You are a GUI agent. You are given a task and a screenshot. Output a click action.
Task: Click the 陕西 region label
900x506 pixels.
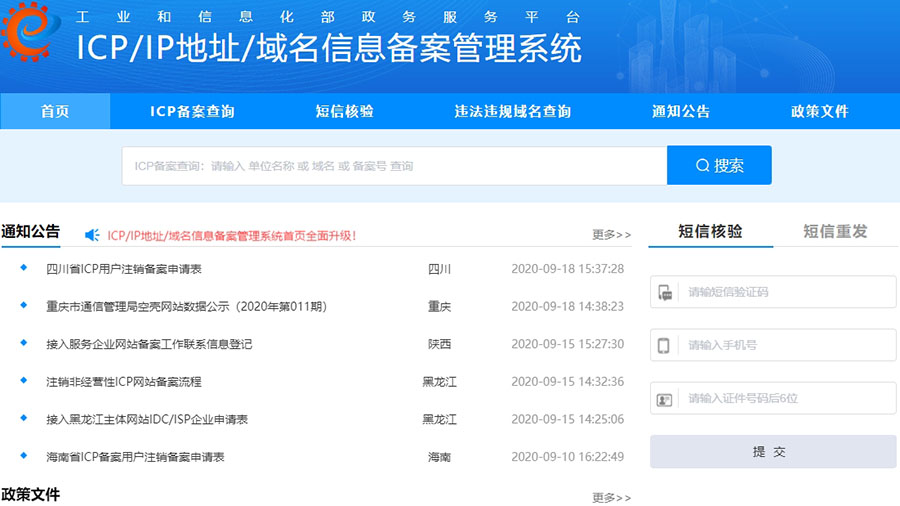pyautogui.click(x=440, y=344)
